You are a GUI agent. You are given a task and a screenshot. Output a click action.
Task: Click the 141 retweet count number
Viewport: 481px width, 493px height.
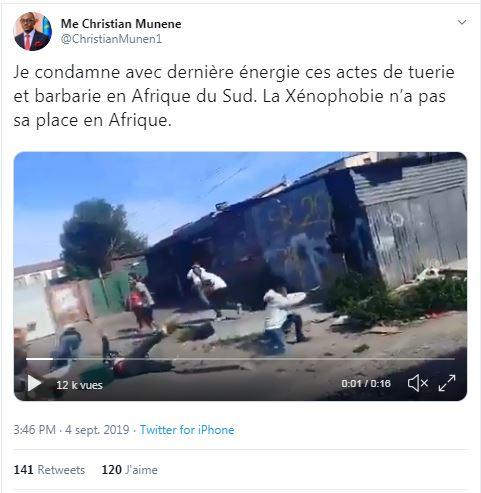pos(23,470)
